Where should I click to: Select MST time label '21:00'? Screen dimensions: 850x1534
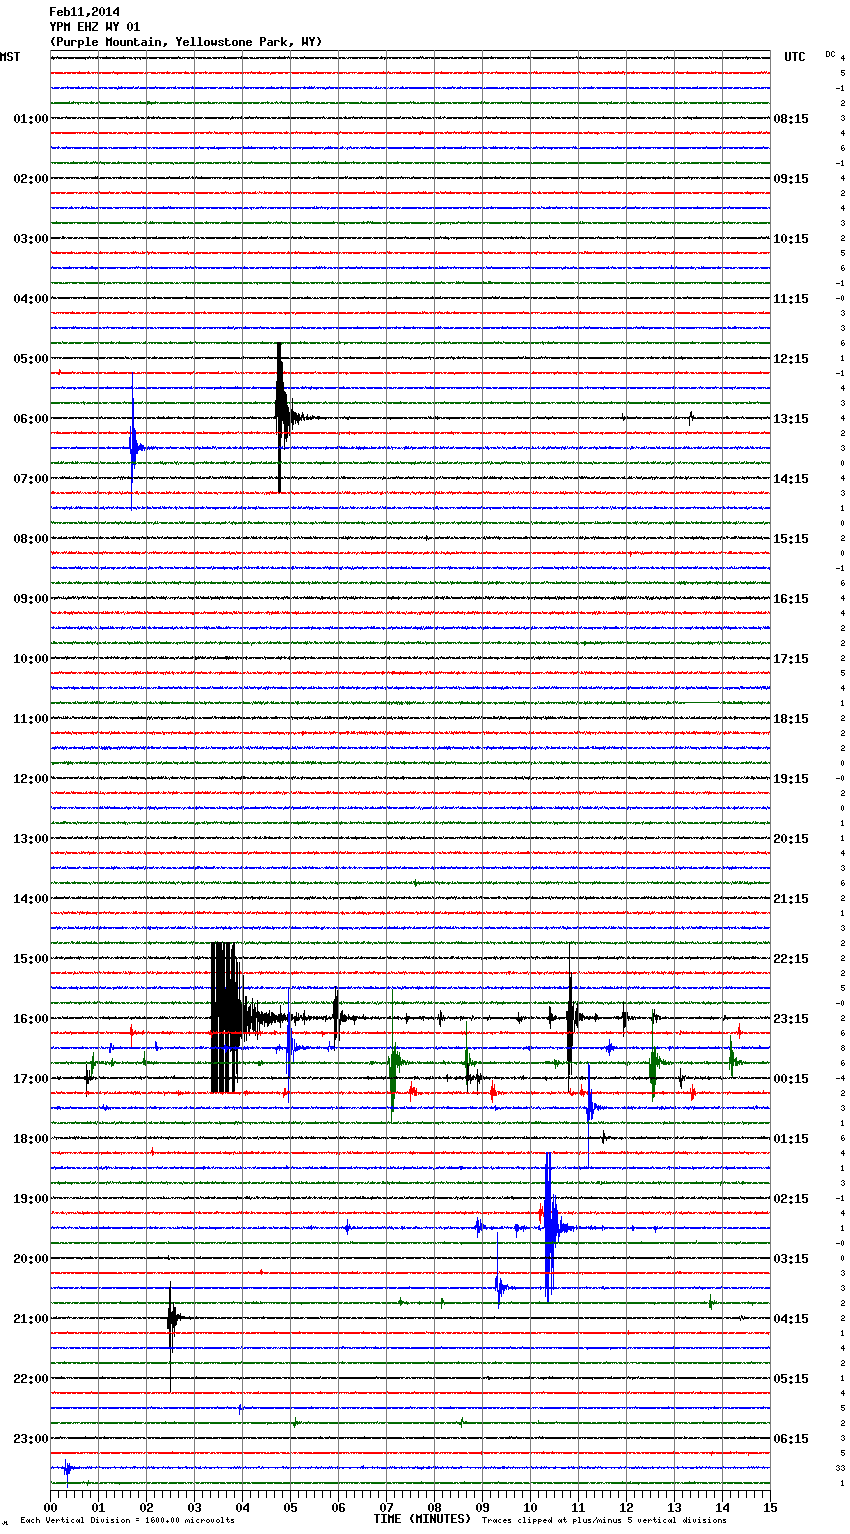tap(31, 1319)
